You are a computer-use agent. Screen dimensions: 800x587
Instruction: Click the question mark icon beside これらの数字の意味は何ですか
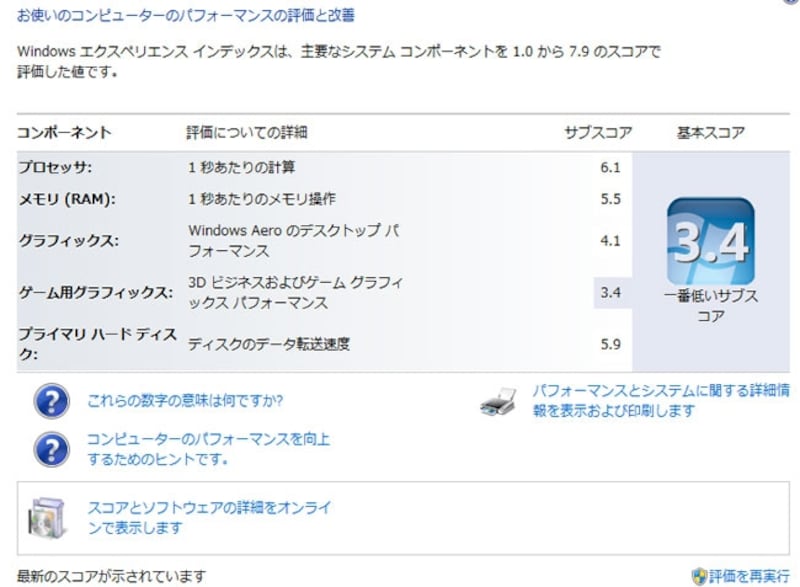pos(52,401)
